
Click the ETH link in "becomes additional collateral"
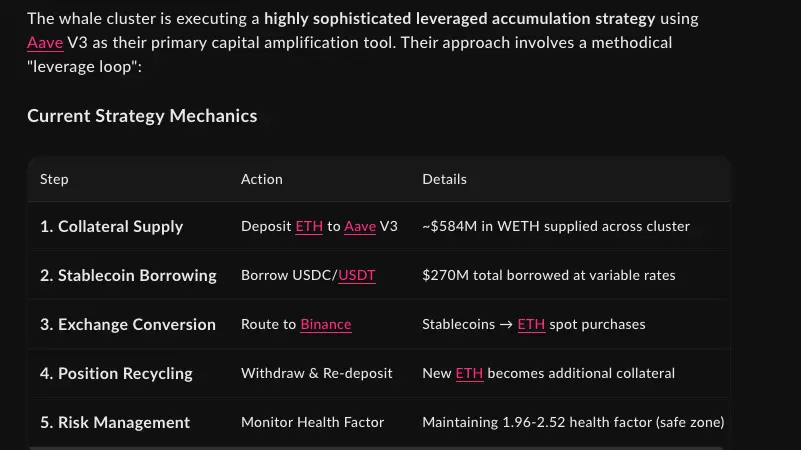(x=469, y=373)
